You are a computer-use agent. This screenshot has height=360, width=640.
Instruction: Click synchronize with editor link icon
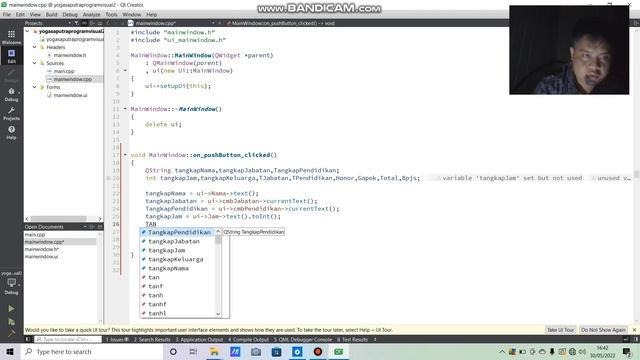coord(84,23)
